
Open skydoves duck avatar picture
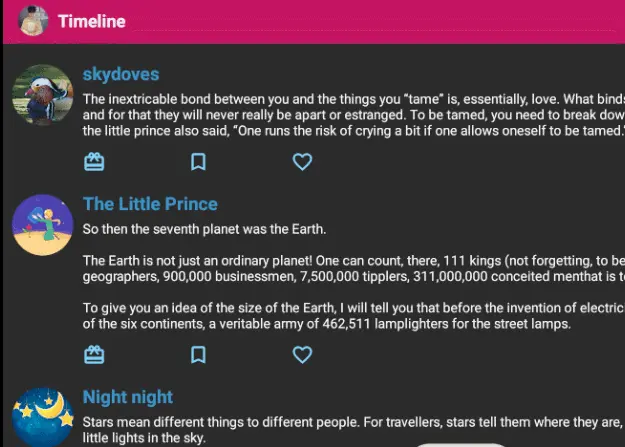pos(43,95)
